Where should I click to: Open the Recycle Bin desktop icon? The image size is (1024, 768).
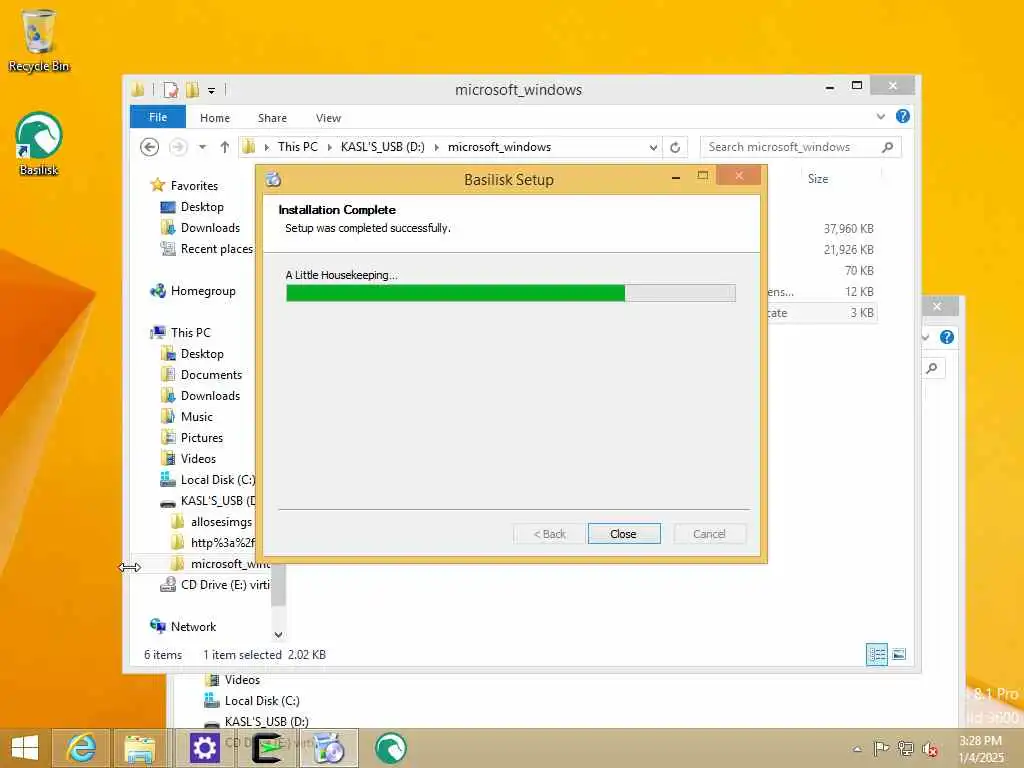(39, 40)
